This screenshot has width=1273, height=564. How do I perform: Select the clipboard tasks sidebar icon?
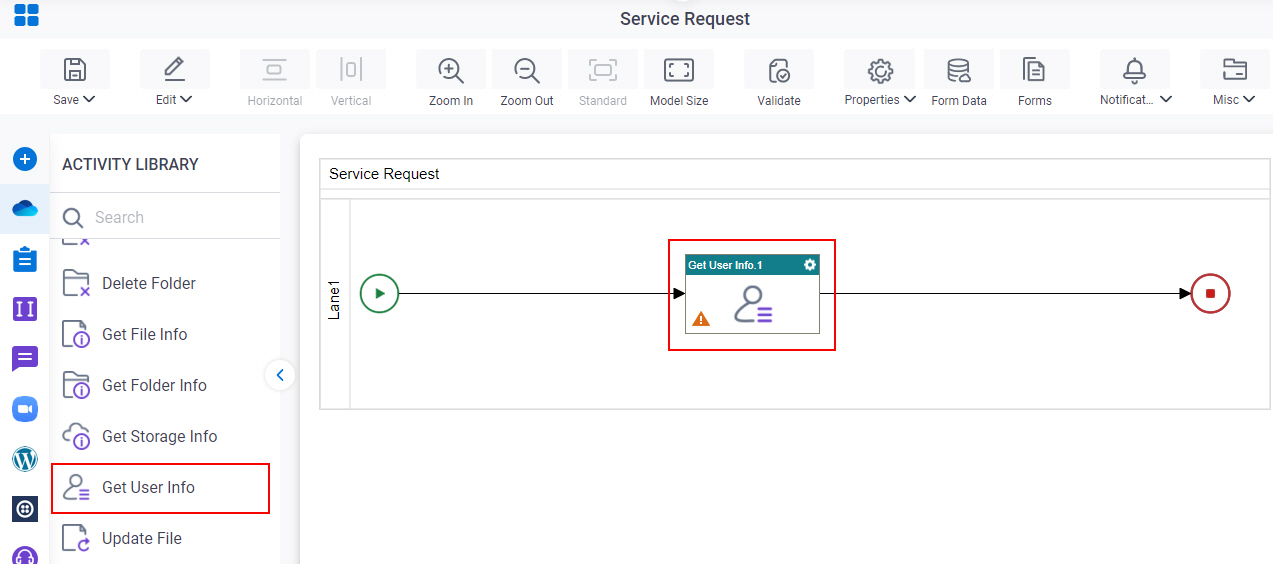tap(25, 259)
